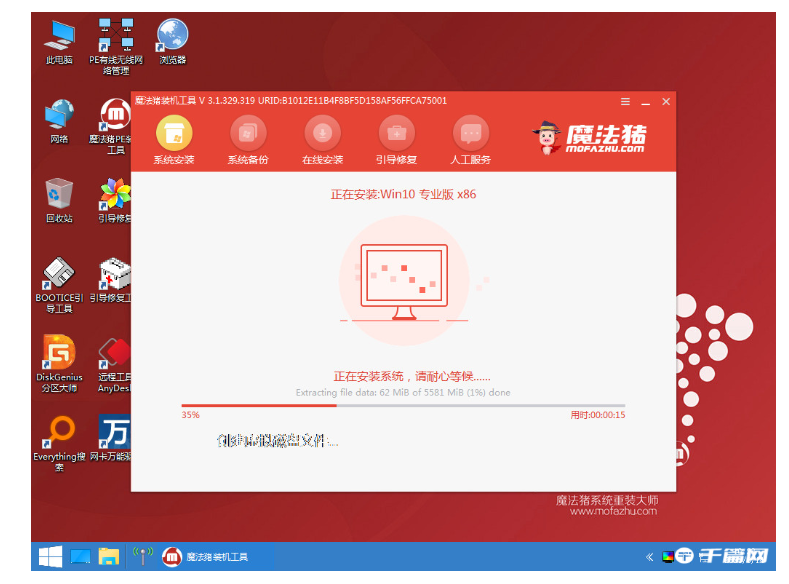Click the 正在安装系统，请耐心等候 message
Image resolution: width=789 pixels, height=584 pixels.
pyautogui.click(x=412, y=376)
